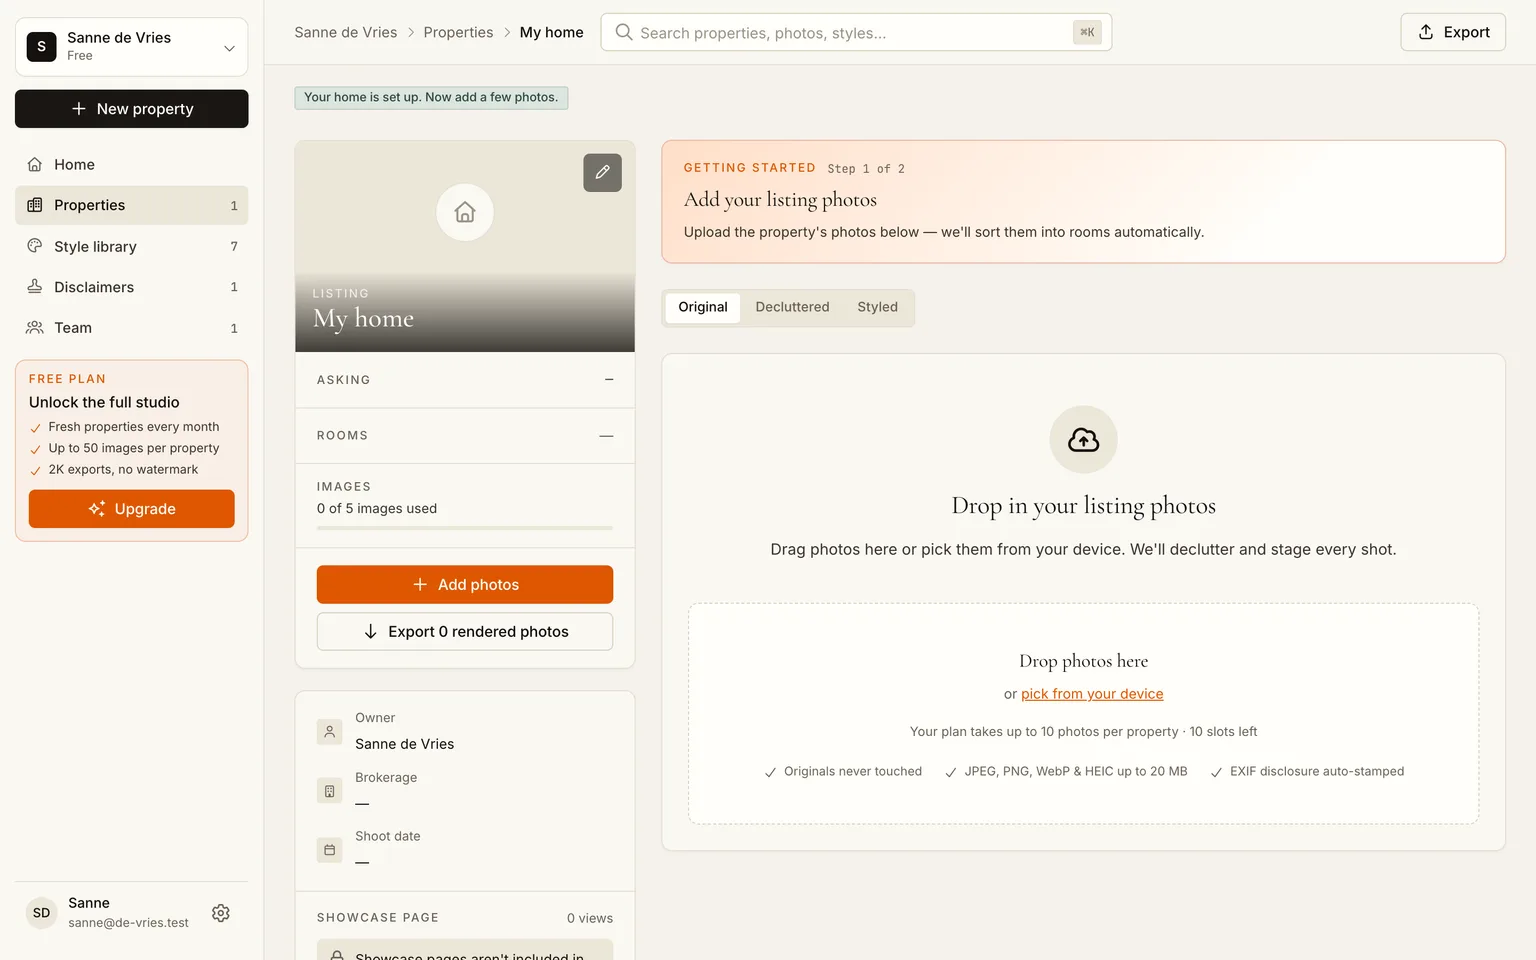Click the New property button

[x=132, y=109]
